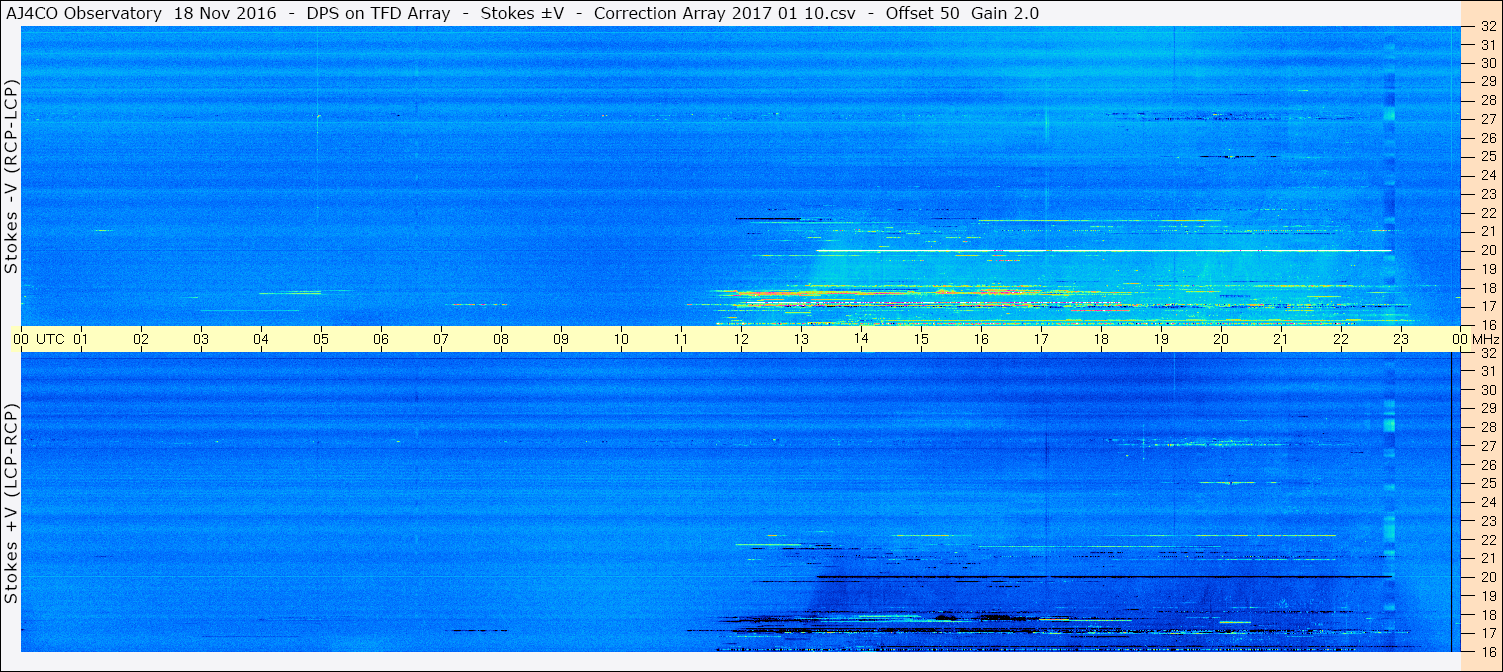
Task: Click the "Stokes +V (LCP-RCP)" axis label
Action: pyautogui.click(x=11, y=503)
